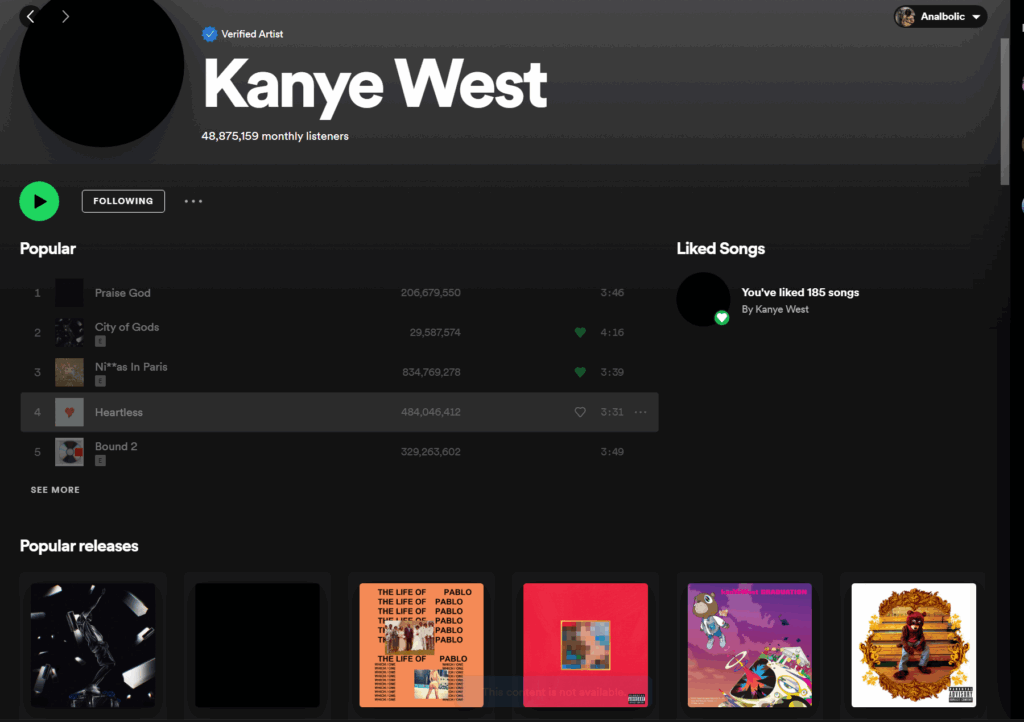Open the purple Graduation bear album cover
This screenshot has width=1024, height=722.
[750, 645]
